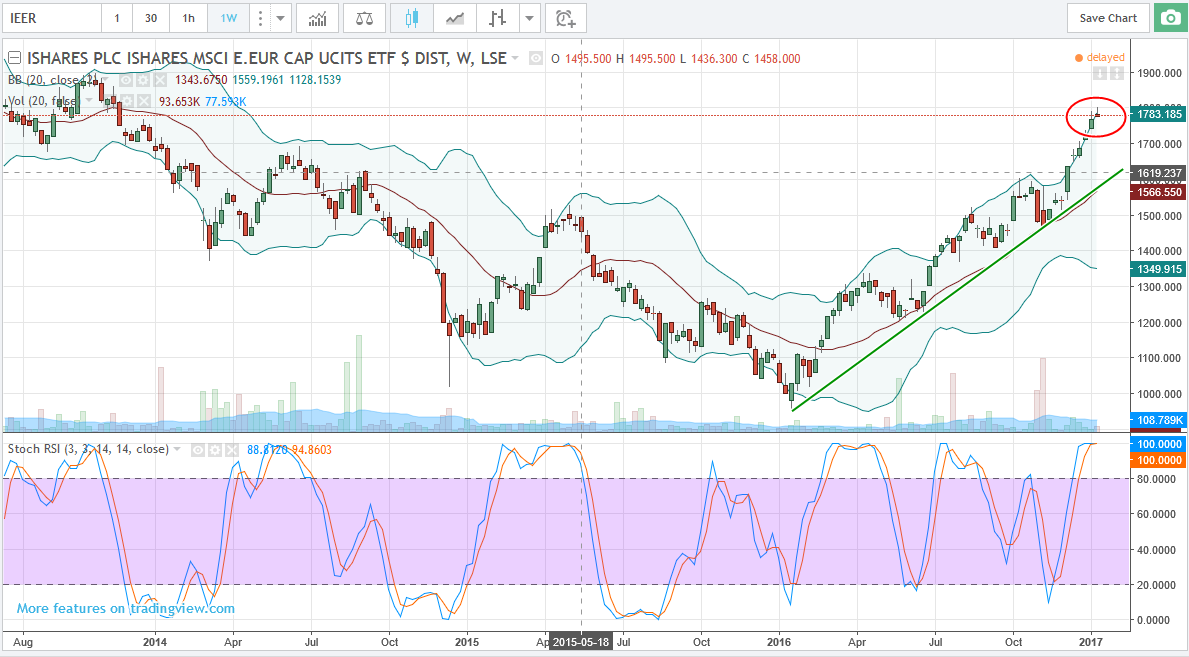Remove the Stoch RSI indicator
The height and width of the screenshot is (657, 1189).
[232, 449]
